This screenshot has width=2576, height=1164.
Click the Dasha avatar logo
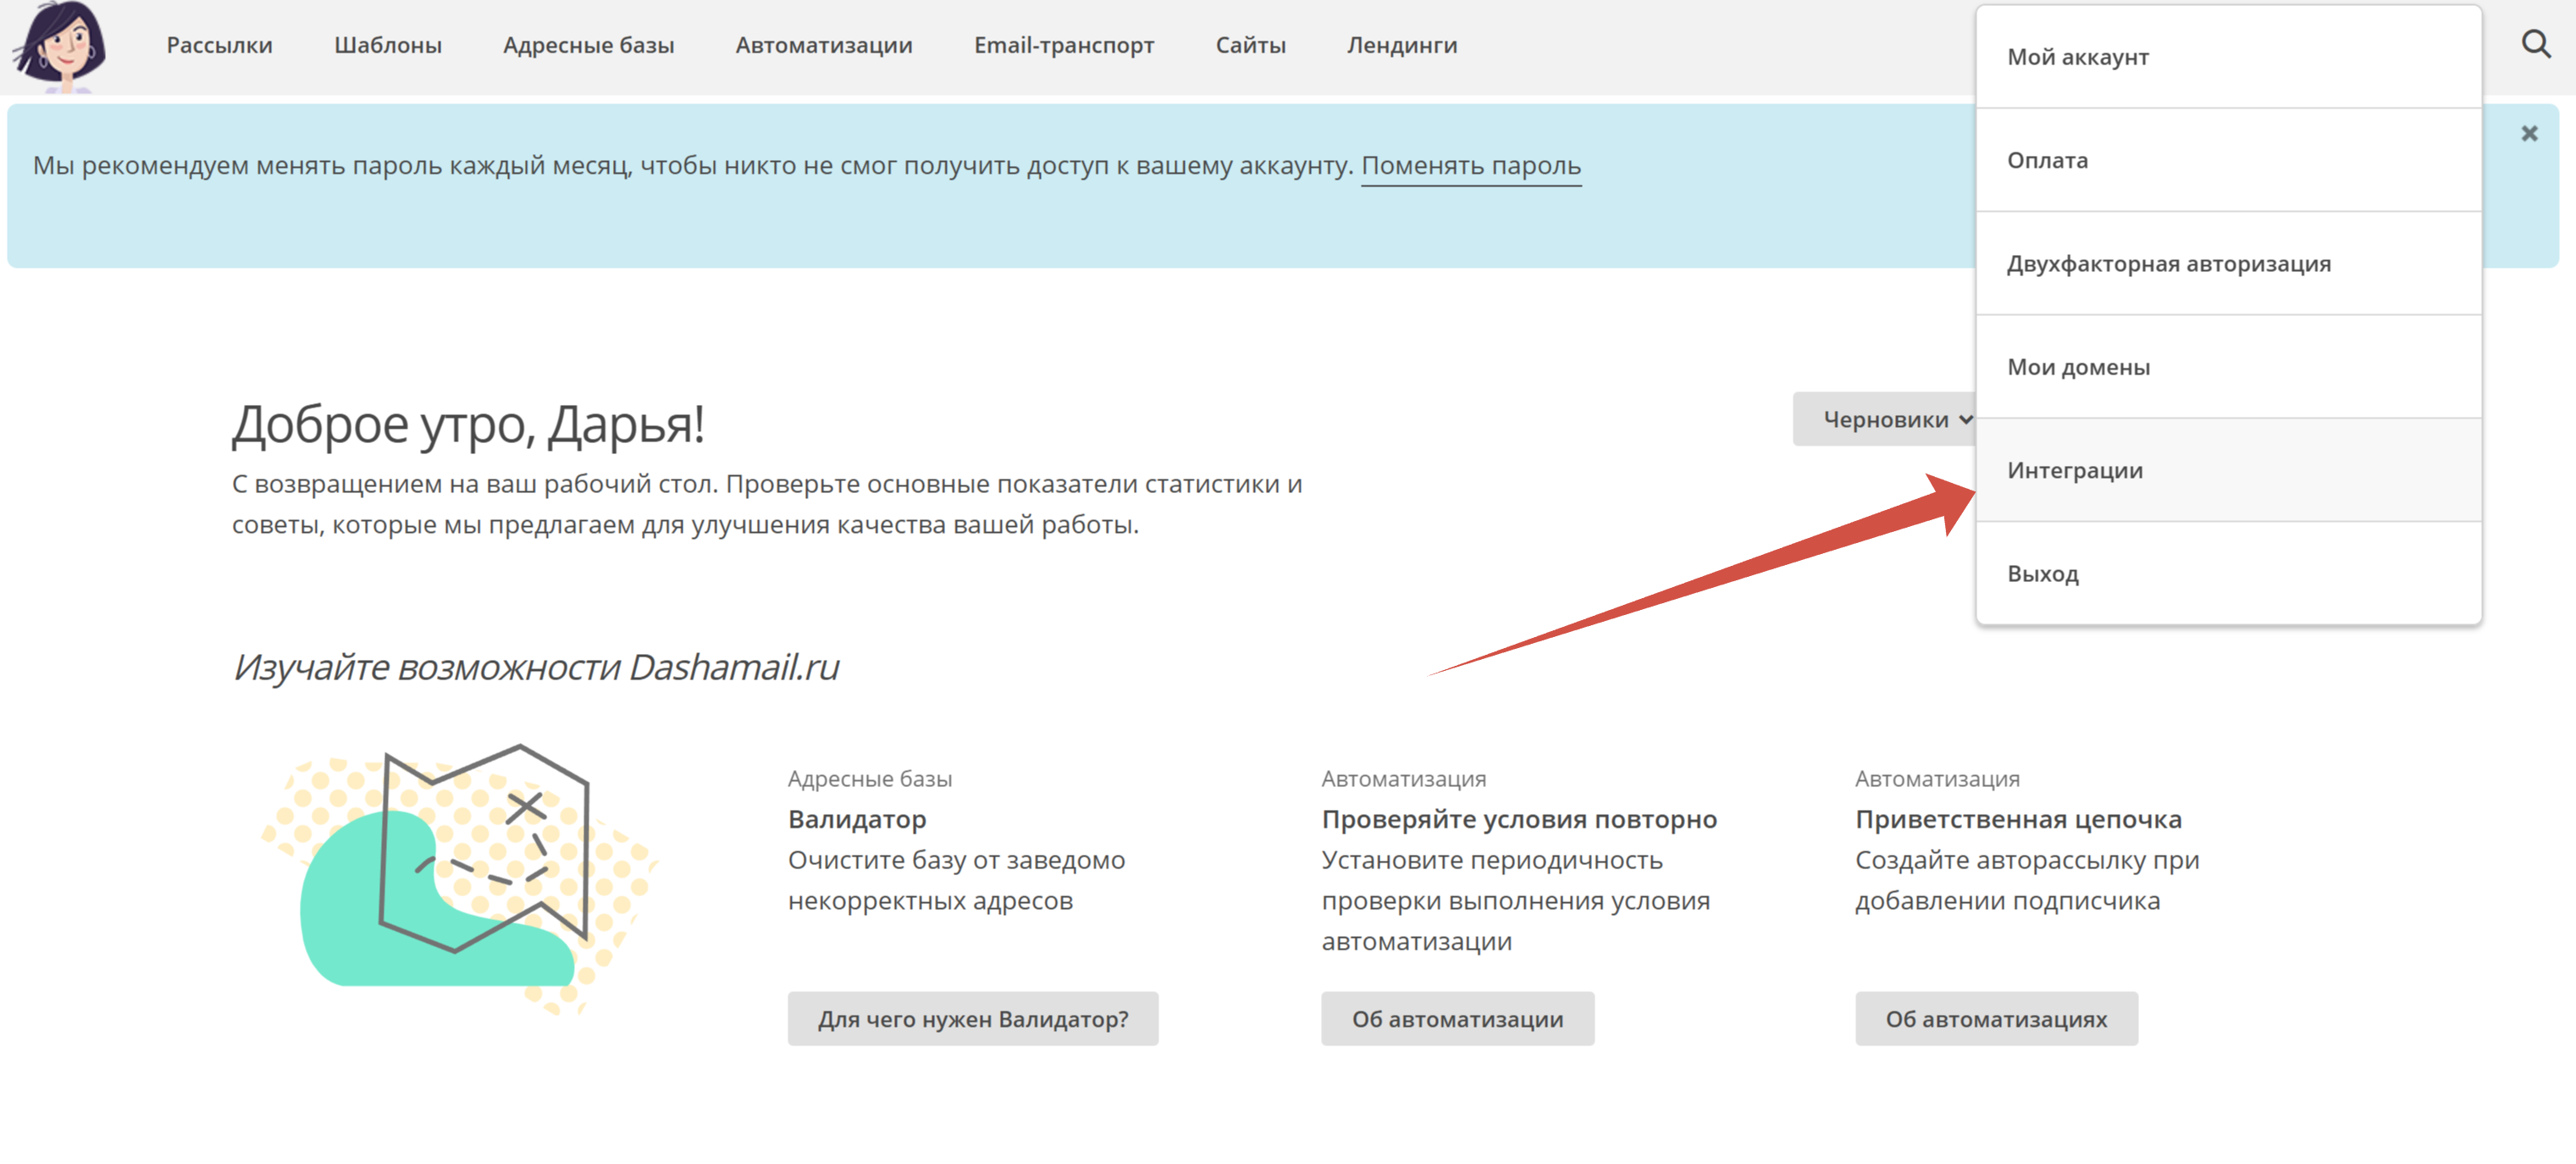tap(62, 46)
